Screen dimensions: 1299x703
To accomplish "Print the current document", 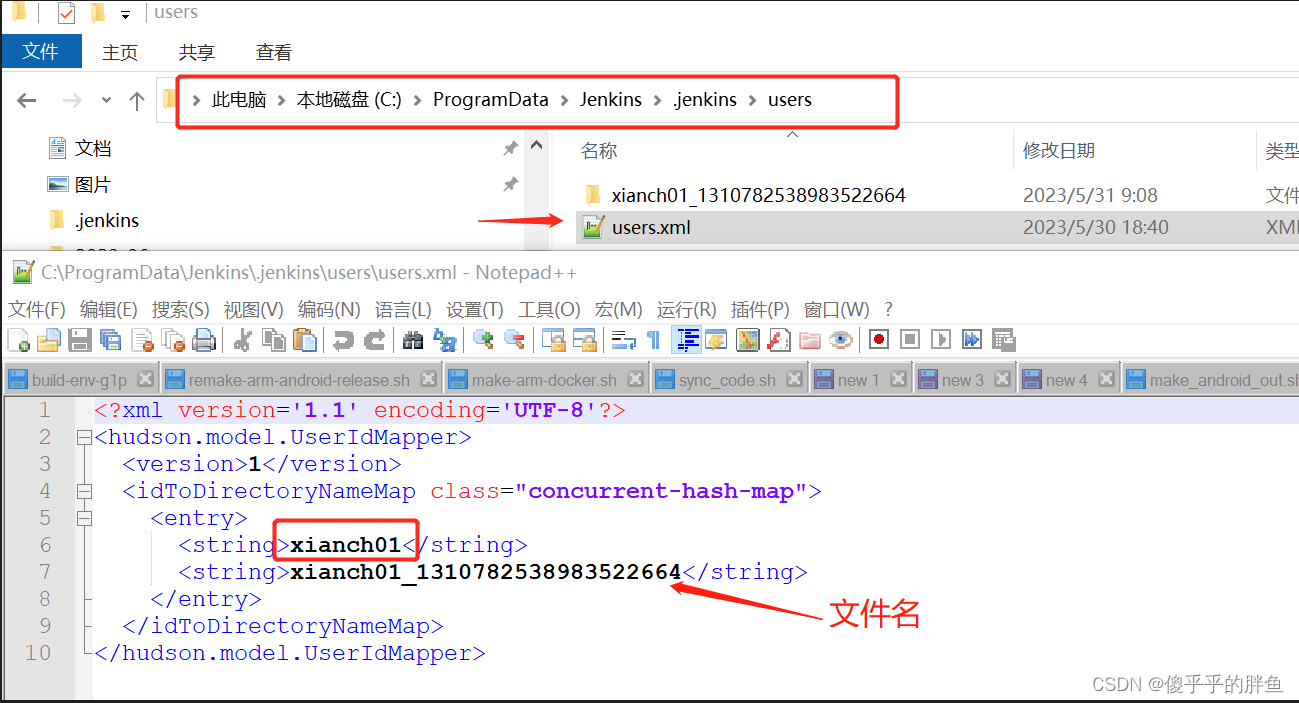I will 204,340.
